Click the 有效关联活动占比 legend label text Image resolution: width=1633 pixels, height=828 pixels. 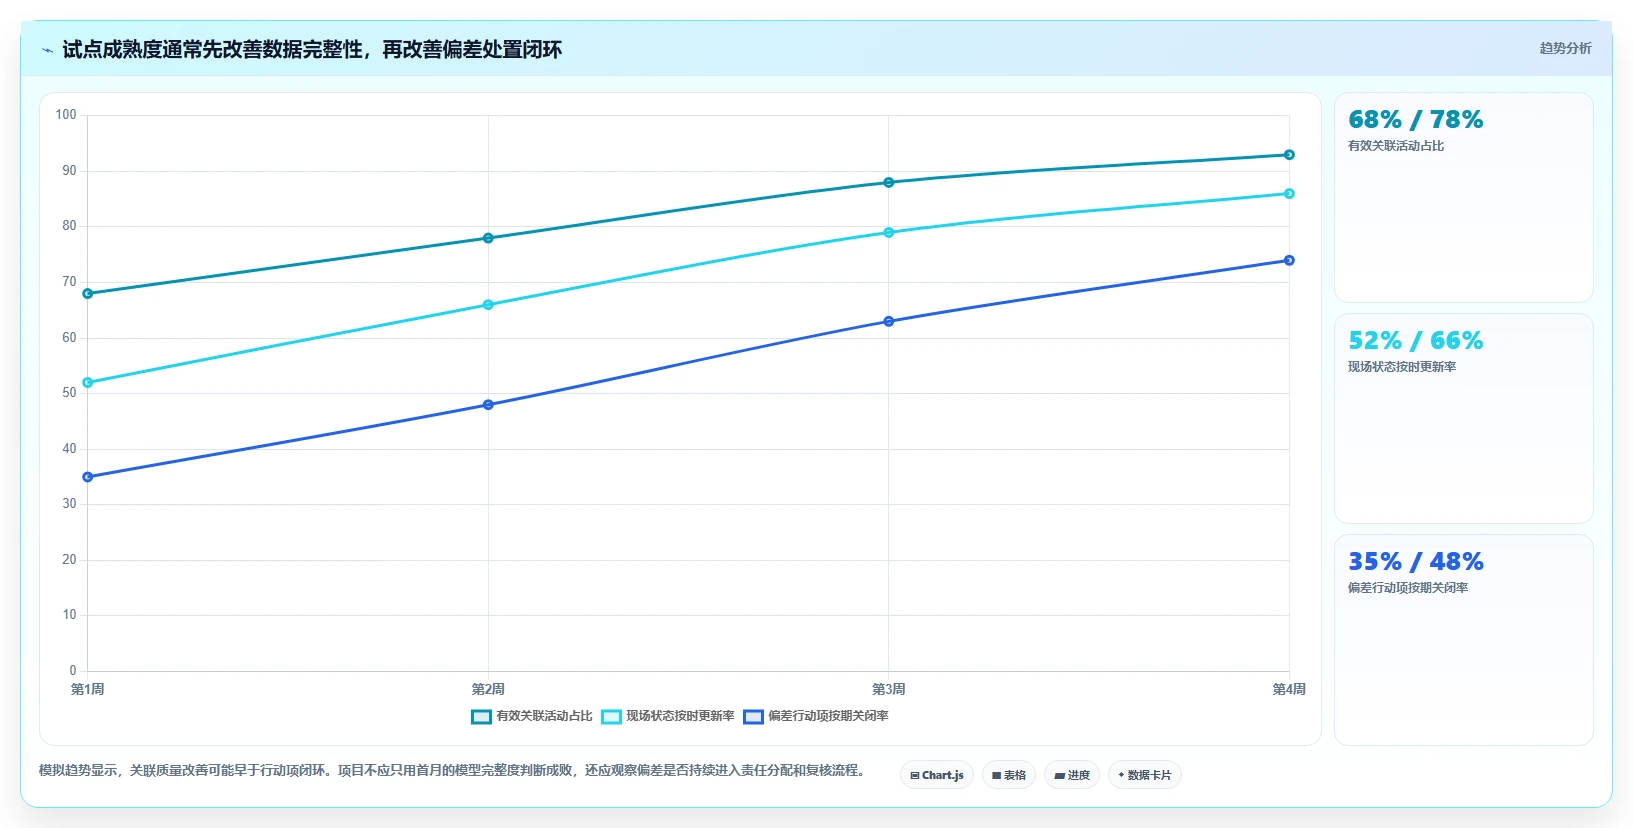[x=544, y=716]
